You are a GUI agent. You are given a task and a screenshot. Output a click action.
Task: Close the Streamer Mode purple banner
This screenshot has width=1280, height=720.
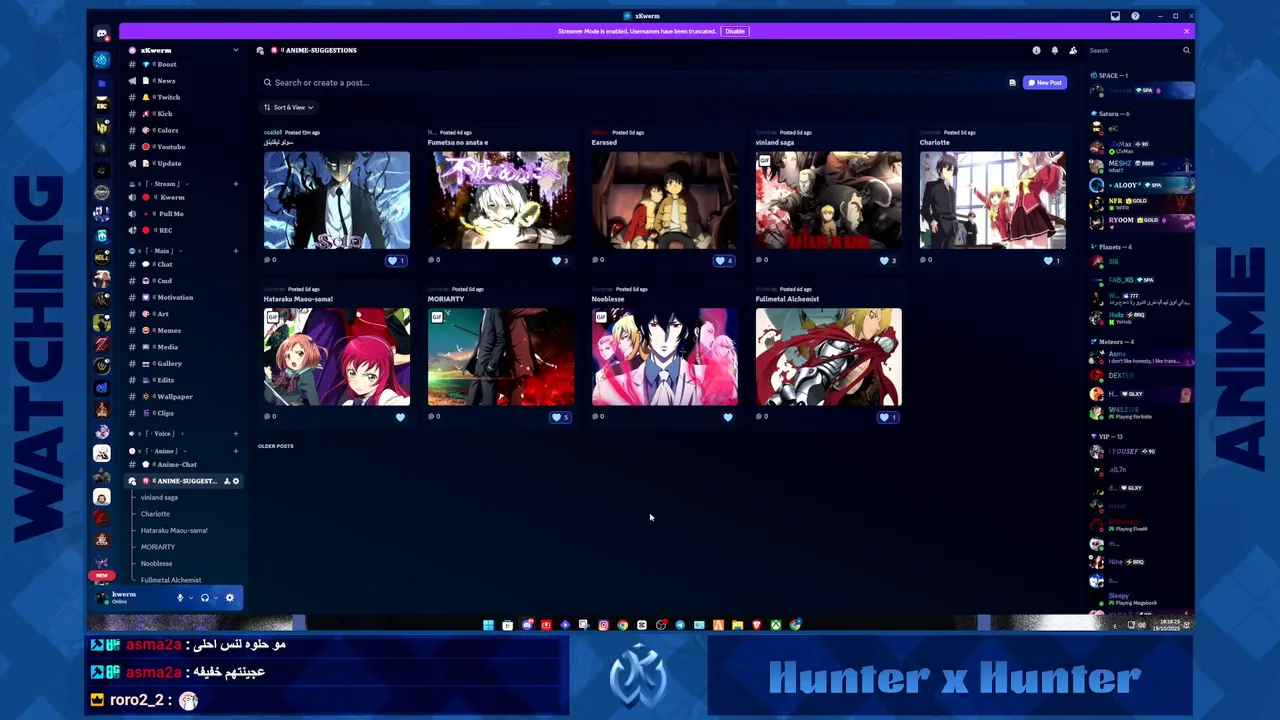[1186, 31]
